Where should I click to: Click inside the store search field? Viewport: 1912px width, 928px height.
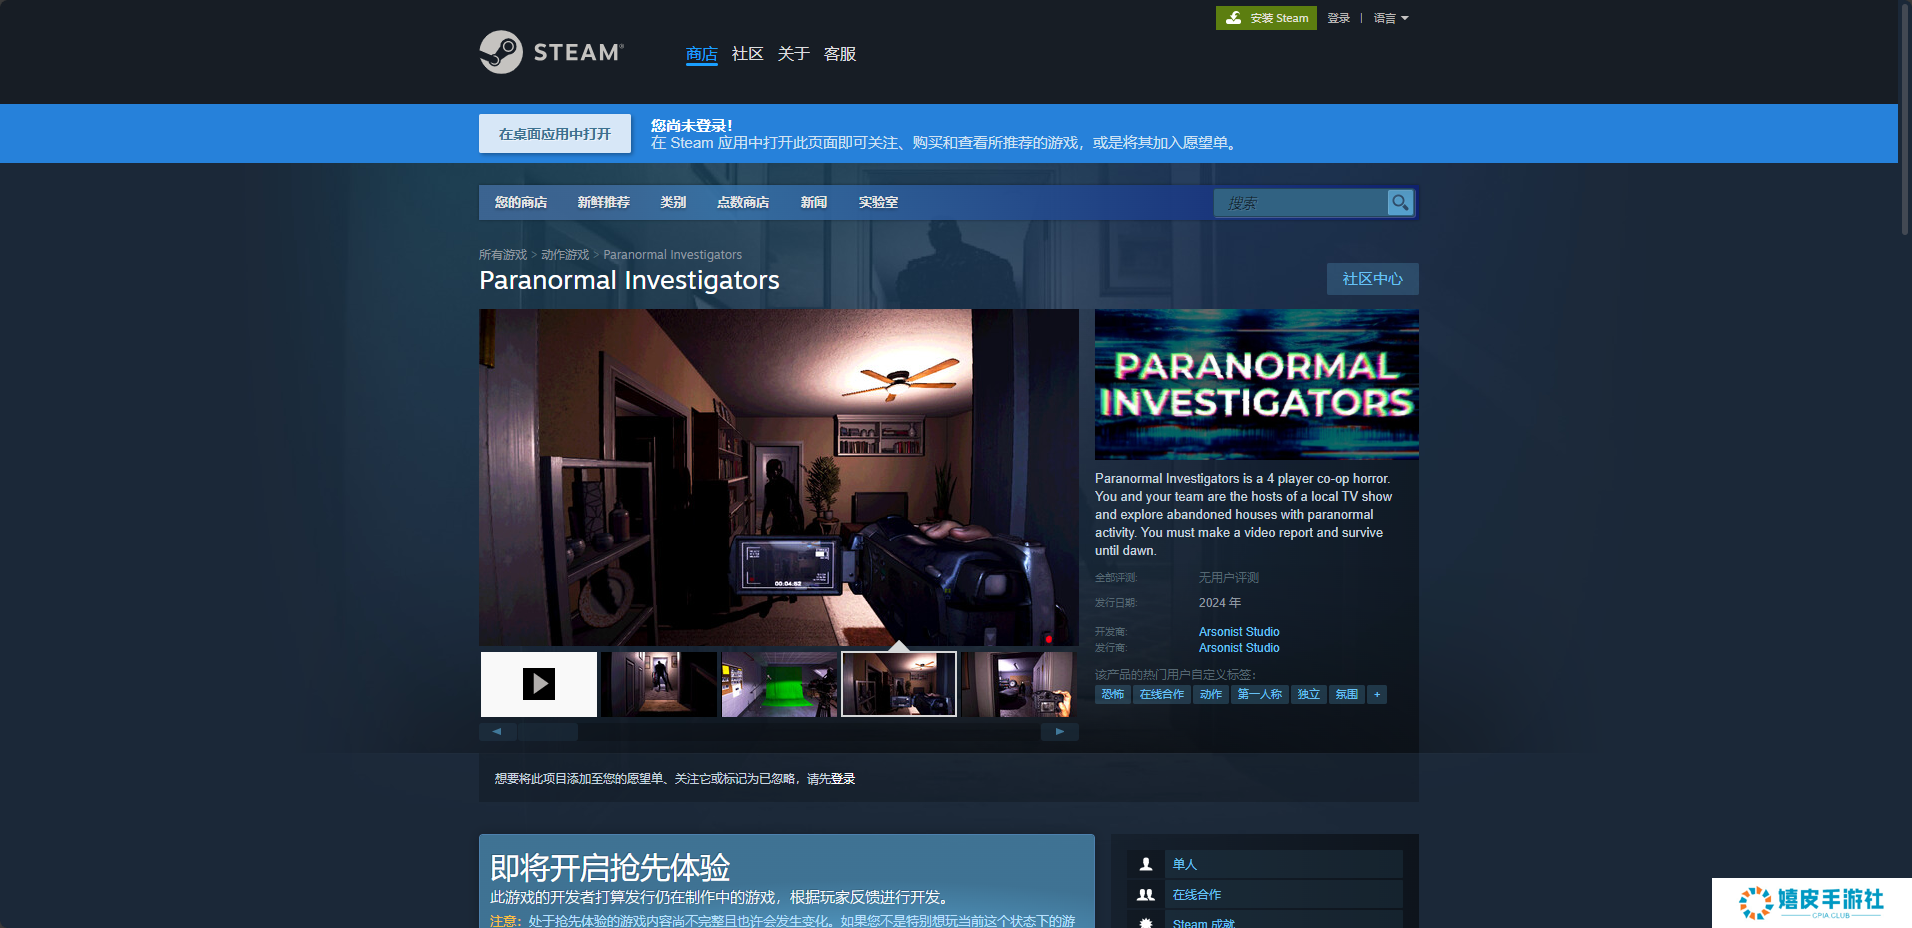pyautogui.click(x=1300, y=203)
